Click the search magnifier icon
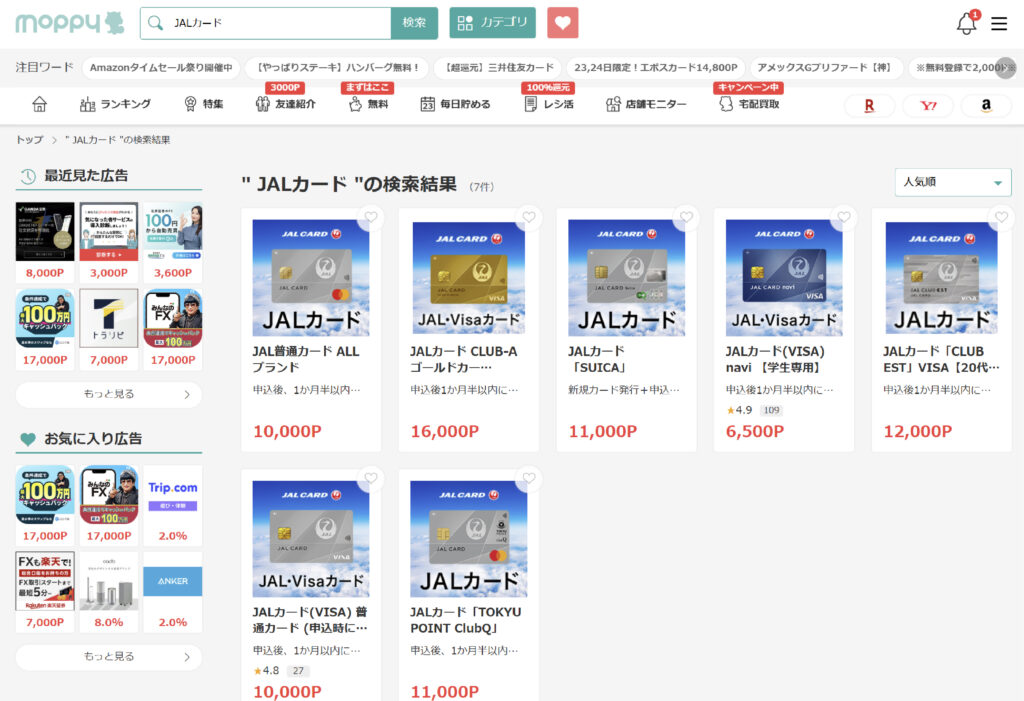The height and width of the screenshot is (701, 1024). click(x=155, y=23)
